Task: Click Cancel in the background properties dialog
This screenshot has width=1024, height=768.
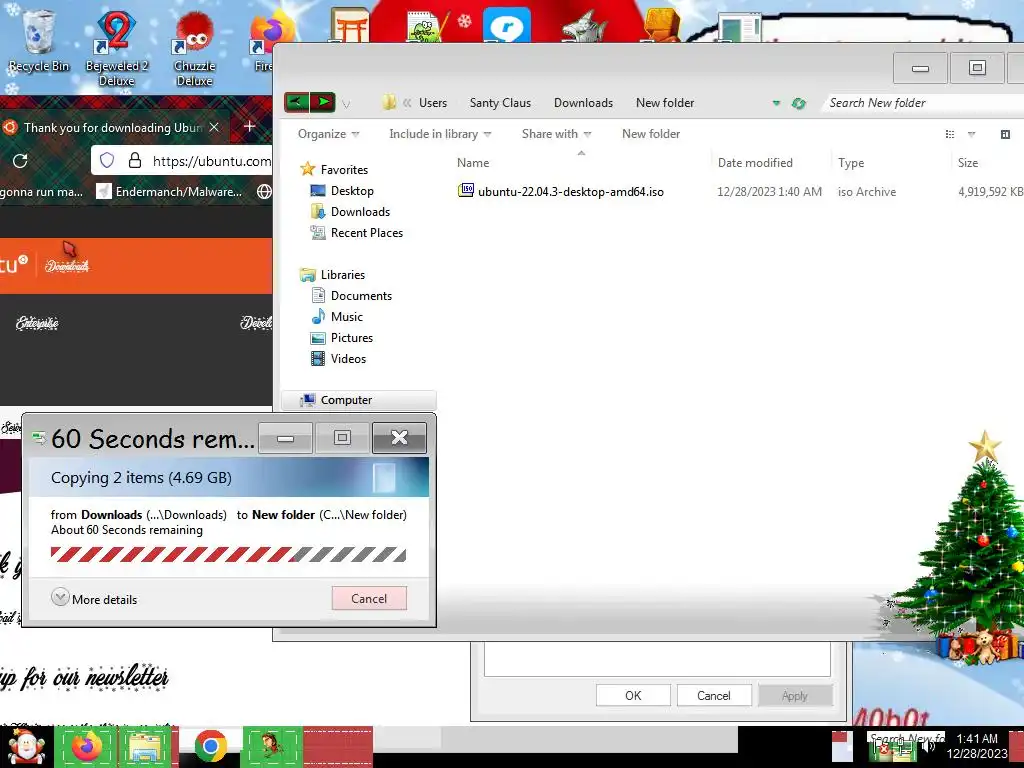Action: click(713, 696)
